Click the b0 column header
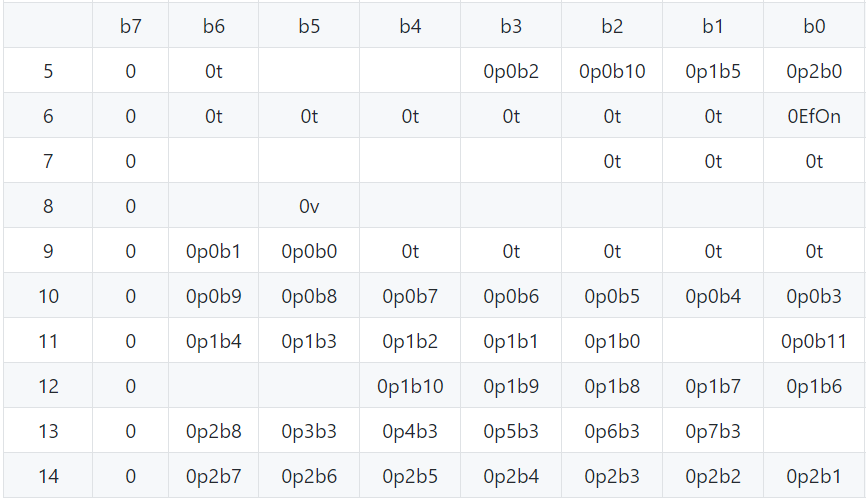 point(814,27)
